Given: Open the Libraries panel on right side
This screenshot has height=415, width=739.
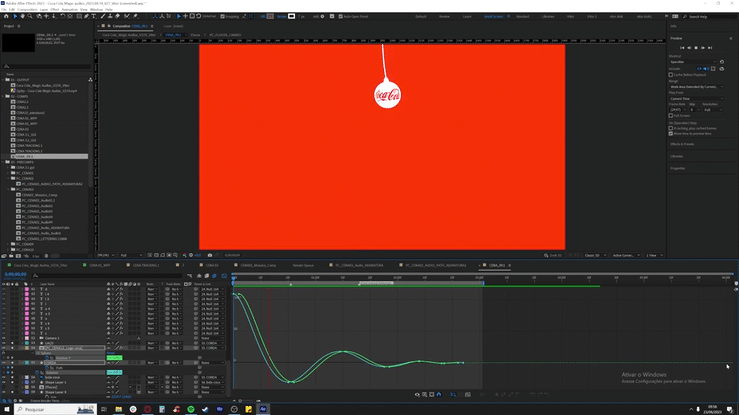Looking at the screenshot, I should (676, 156).
